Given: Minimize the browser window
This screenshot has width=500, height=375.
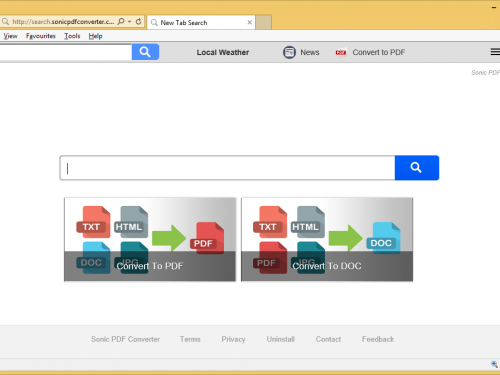Looking at the screenshot, I should (494, 7).
